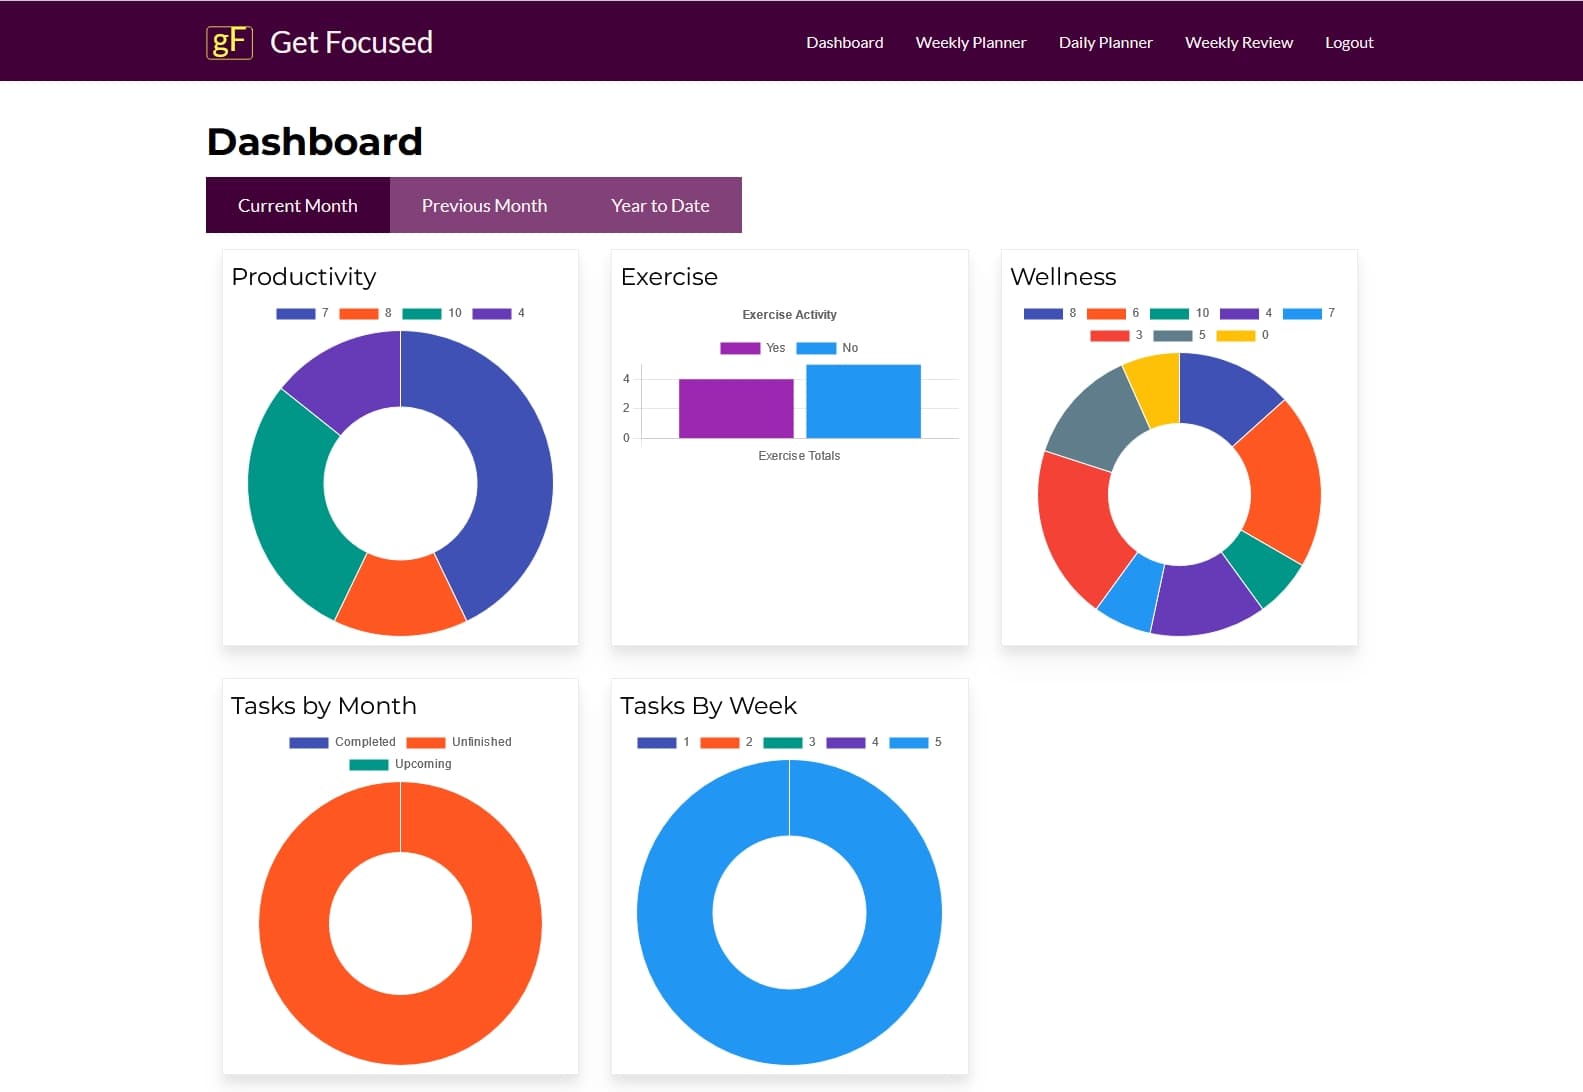
Task: Click the Tasks by Month card heading
Action: click(324, 706)
